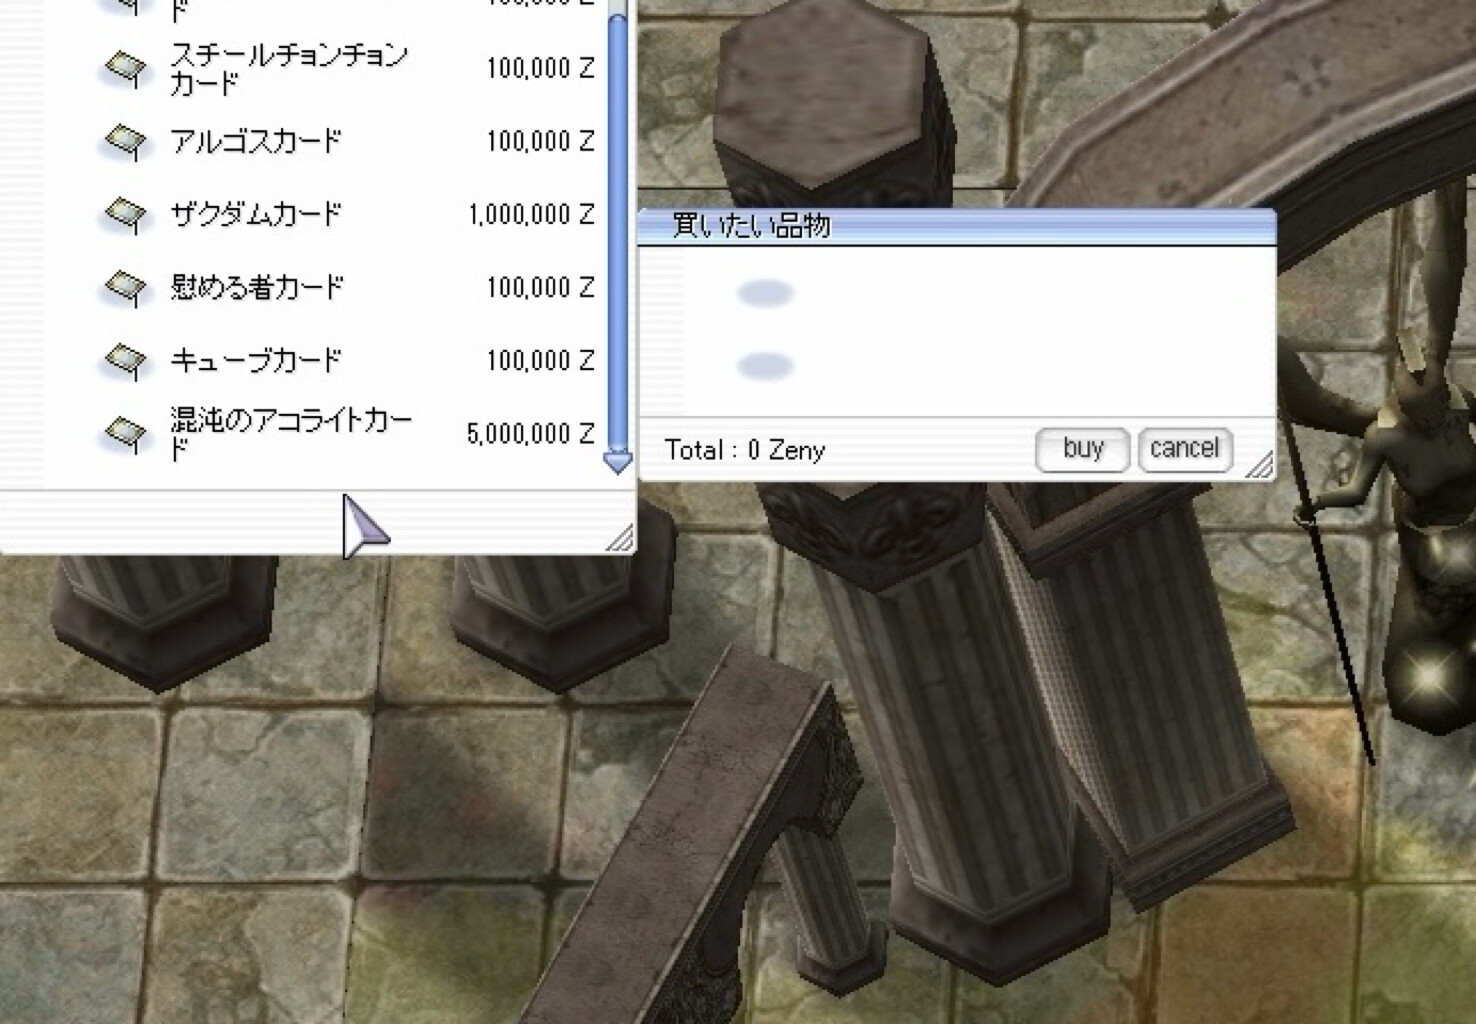The width and height of the screenshot is (1476, 1024).
Task: Click the shop list window resize grip
Action: tap(620, 540)
